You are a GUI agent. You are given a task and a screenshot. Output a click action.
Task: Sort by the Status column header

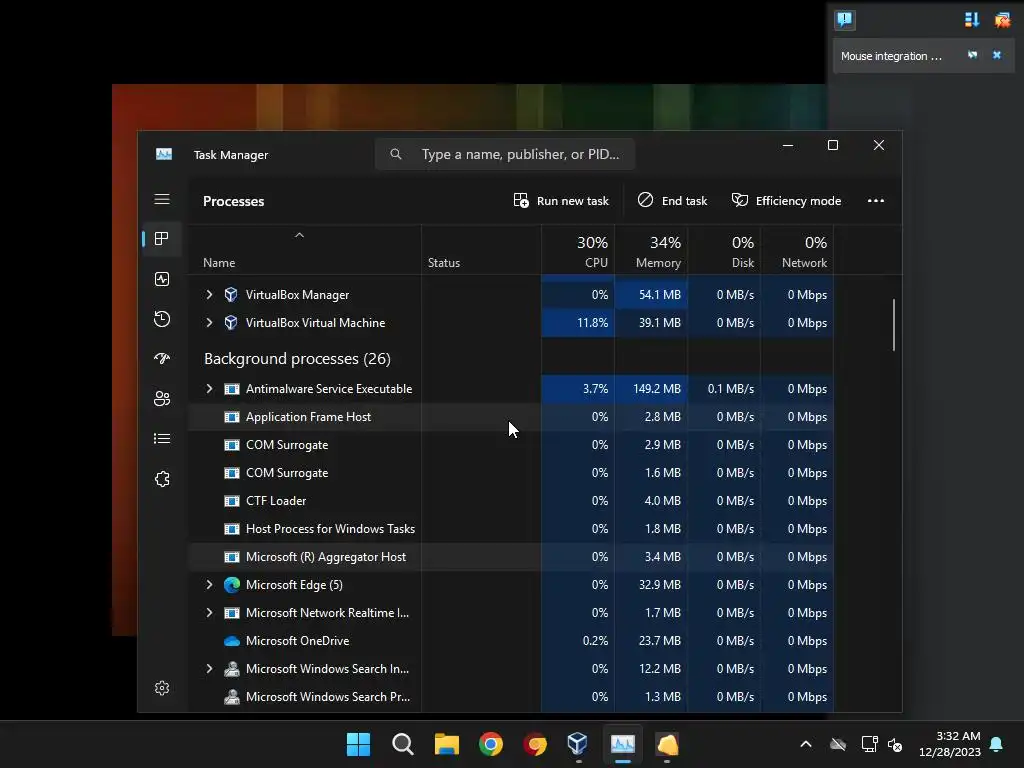(481, 251)
